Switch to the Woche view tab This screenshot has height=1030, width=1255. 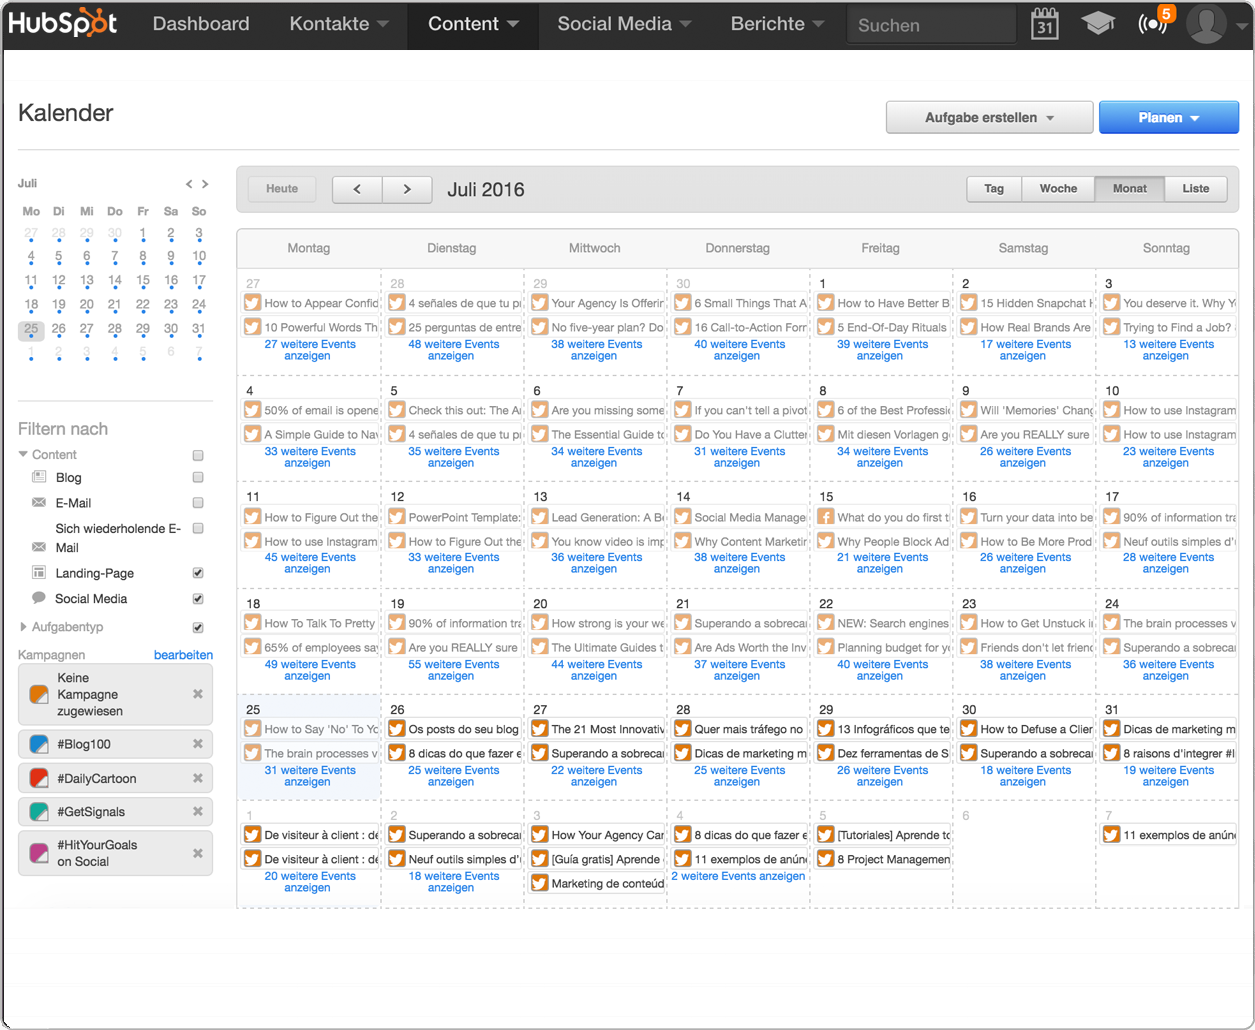(1058, 189)
